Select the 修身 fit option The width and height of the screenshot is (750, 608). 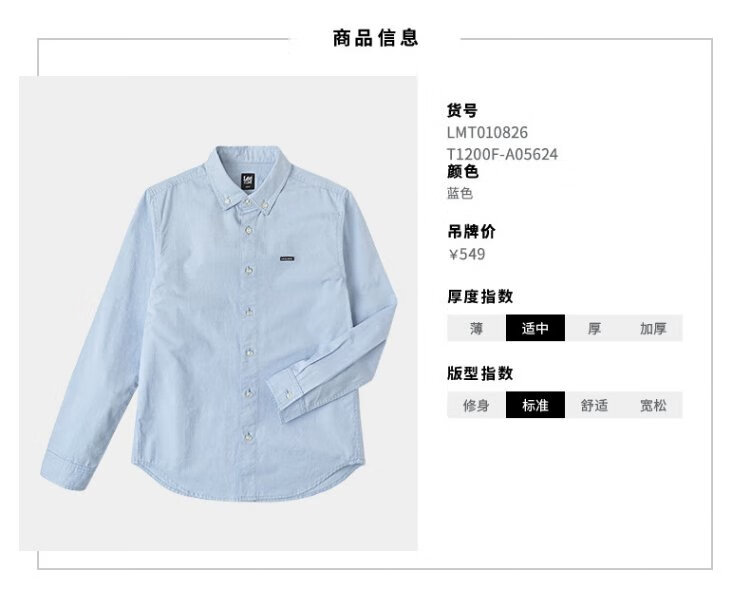point(476,405)
